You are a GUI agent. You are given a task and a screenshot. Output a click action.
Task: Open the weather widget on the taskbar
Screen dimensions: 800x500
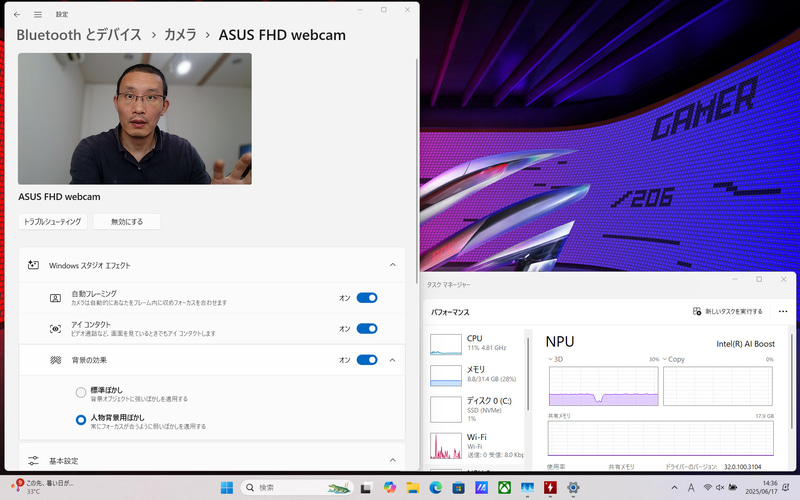point(43,487)
